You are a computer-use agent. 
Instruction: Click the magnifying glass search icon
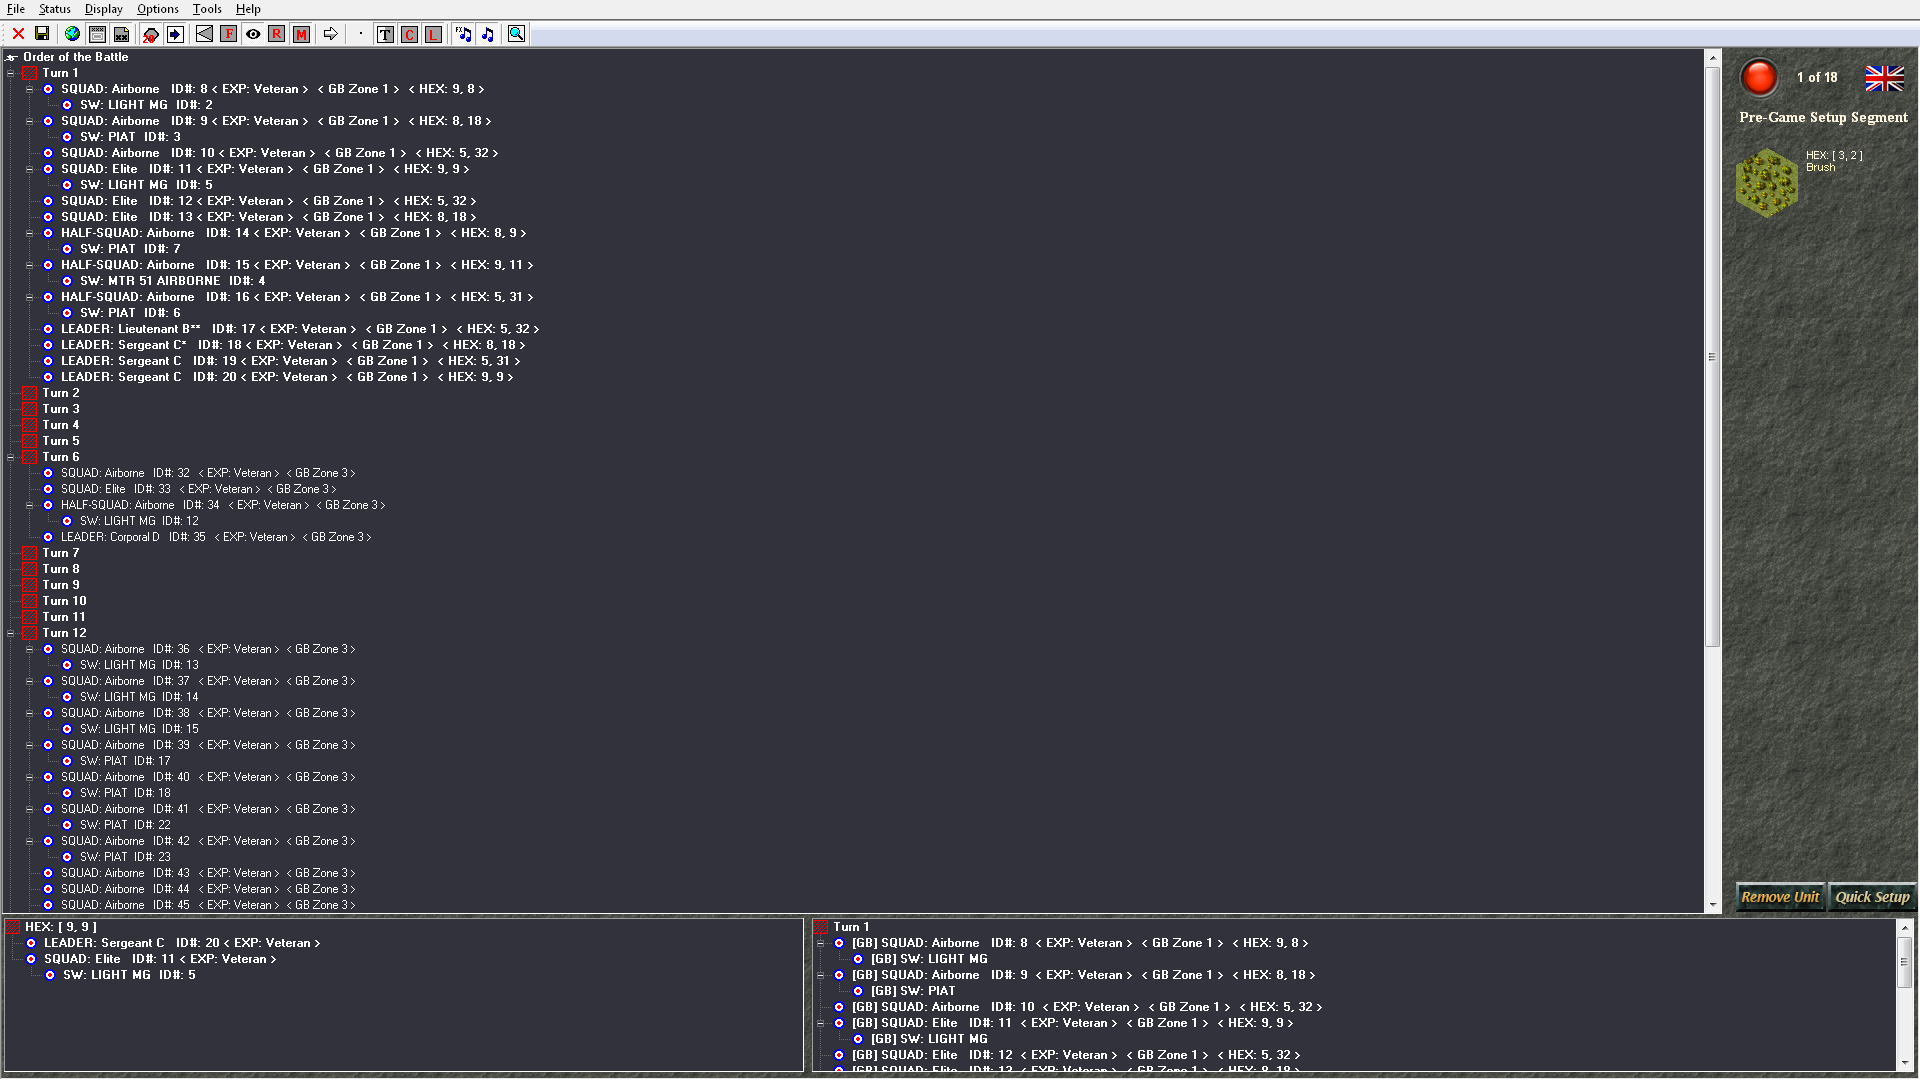point(516,34)
